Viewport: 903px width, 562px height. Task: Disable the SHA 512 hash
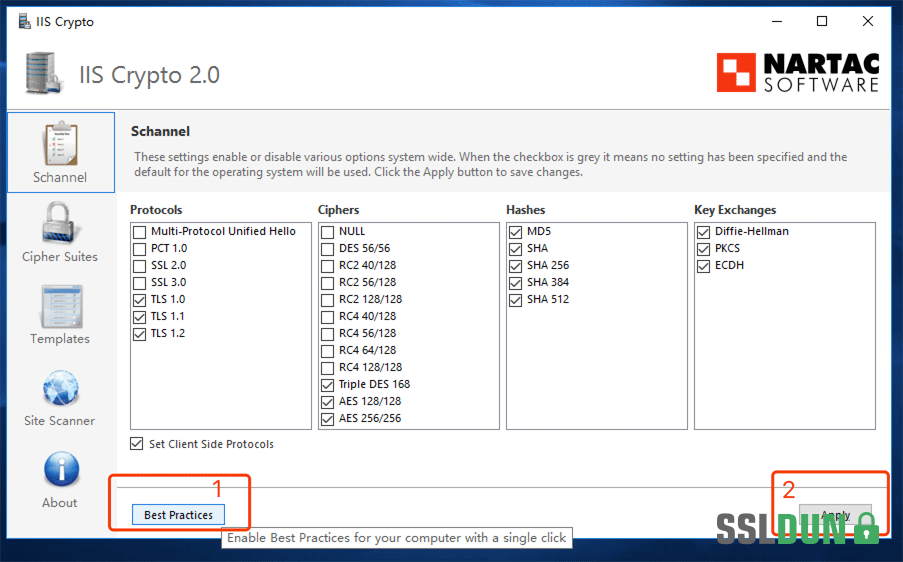pyautogui.click(x=515, y=300)
